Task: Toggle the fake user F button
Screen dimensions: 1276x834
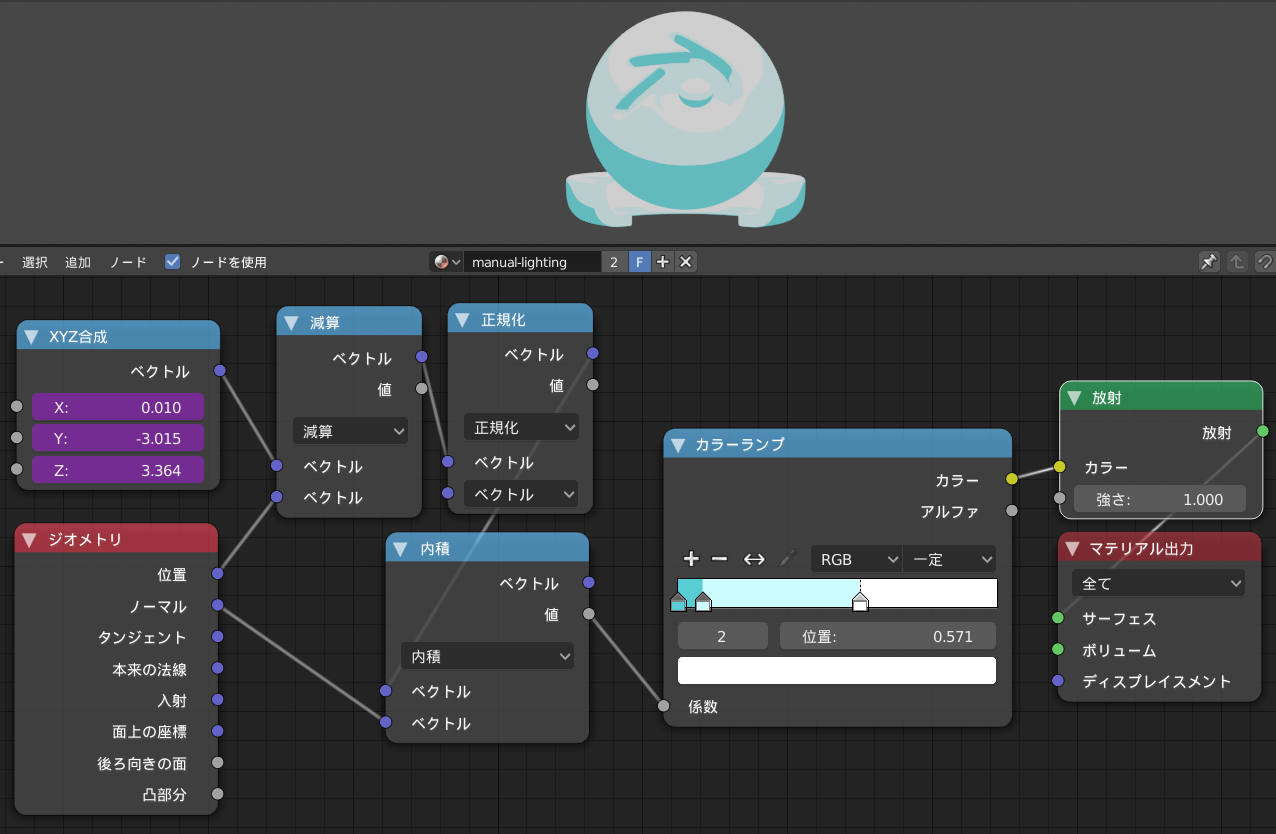Action: click(x=639, y=262)
